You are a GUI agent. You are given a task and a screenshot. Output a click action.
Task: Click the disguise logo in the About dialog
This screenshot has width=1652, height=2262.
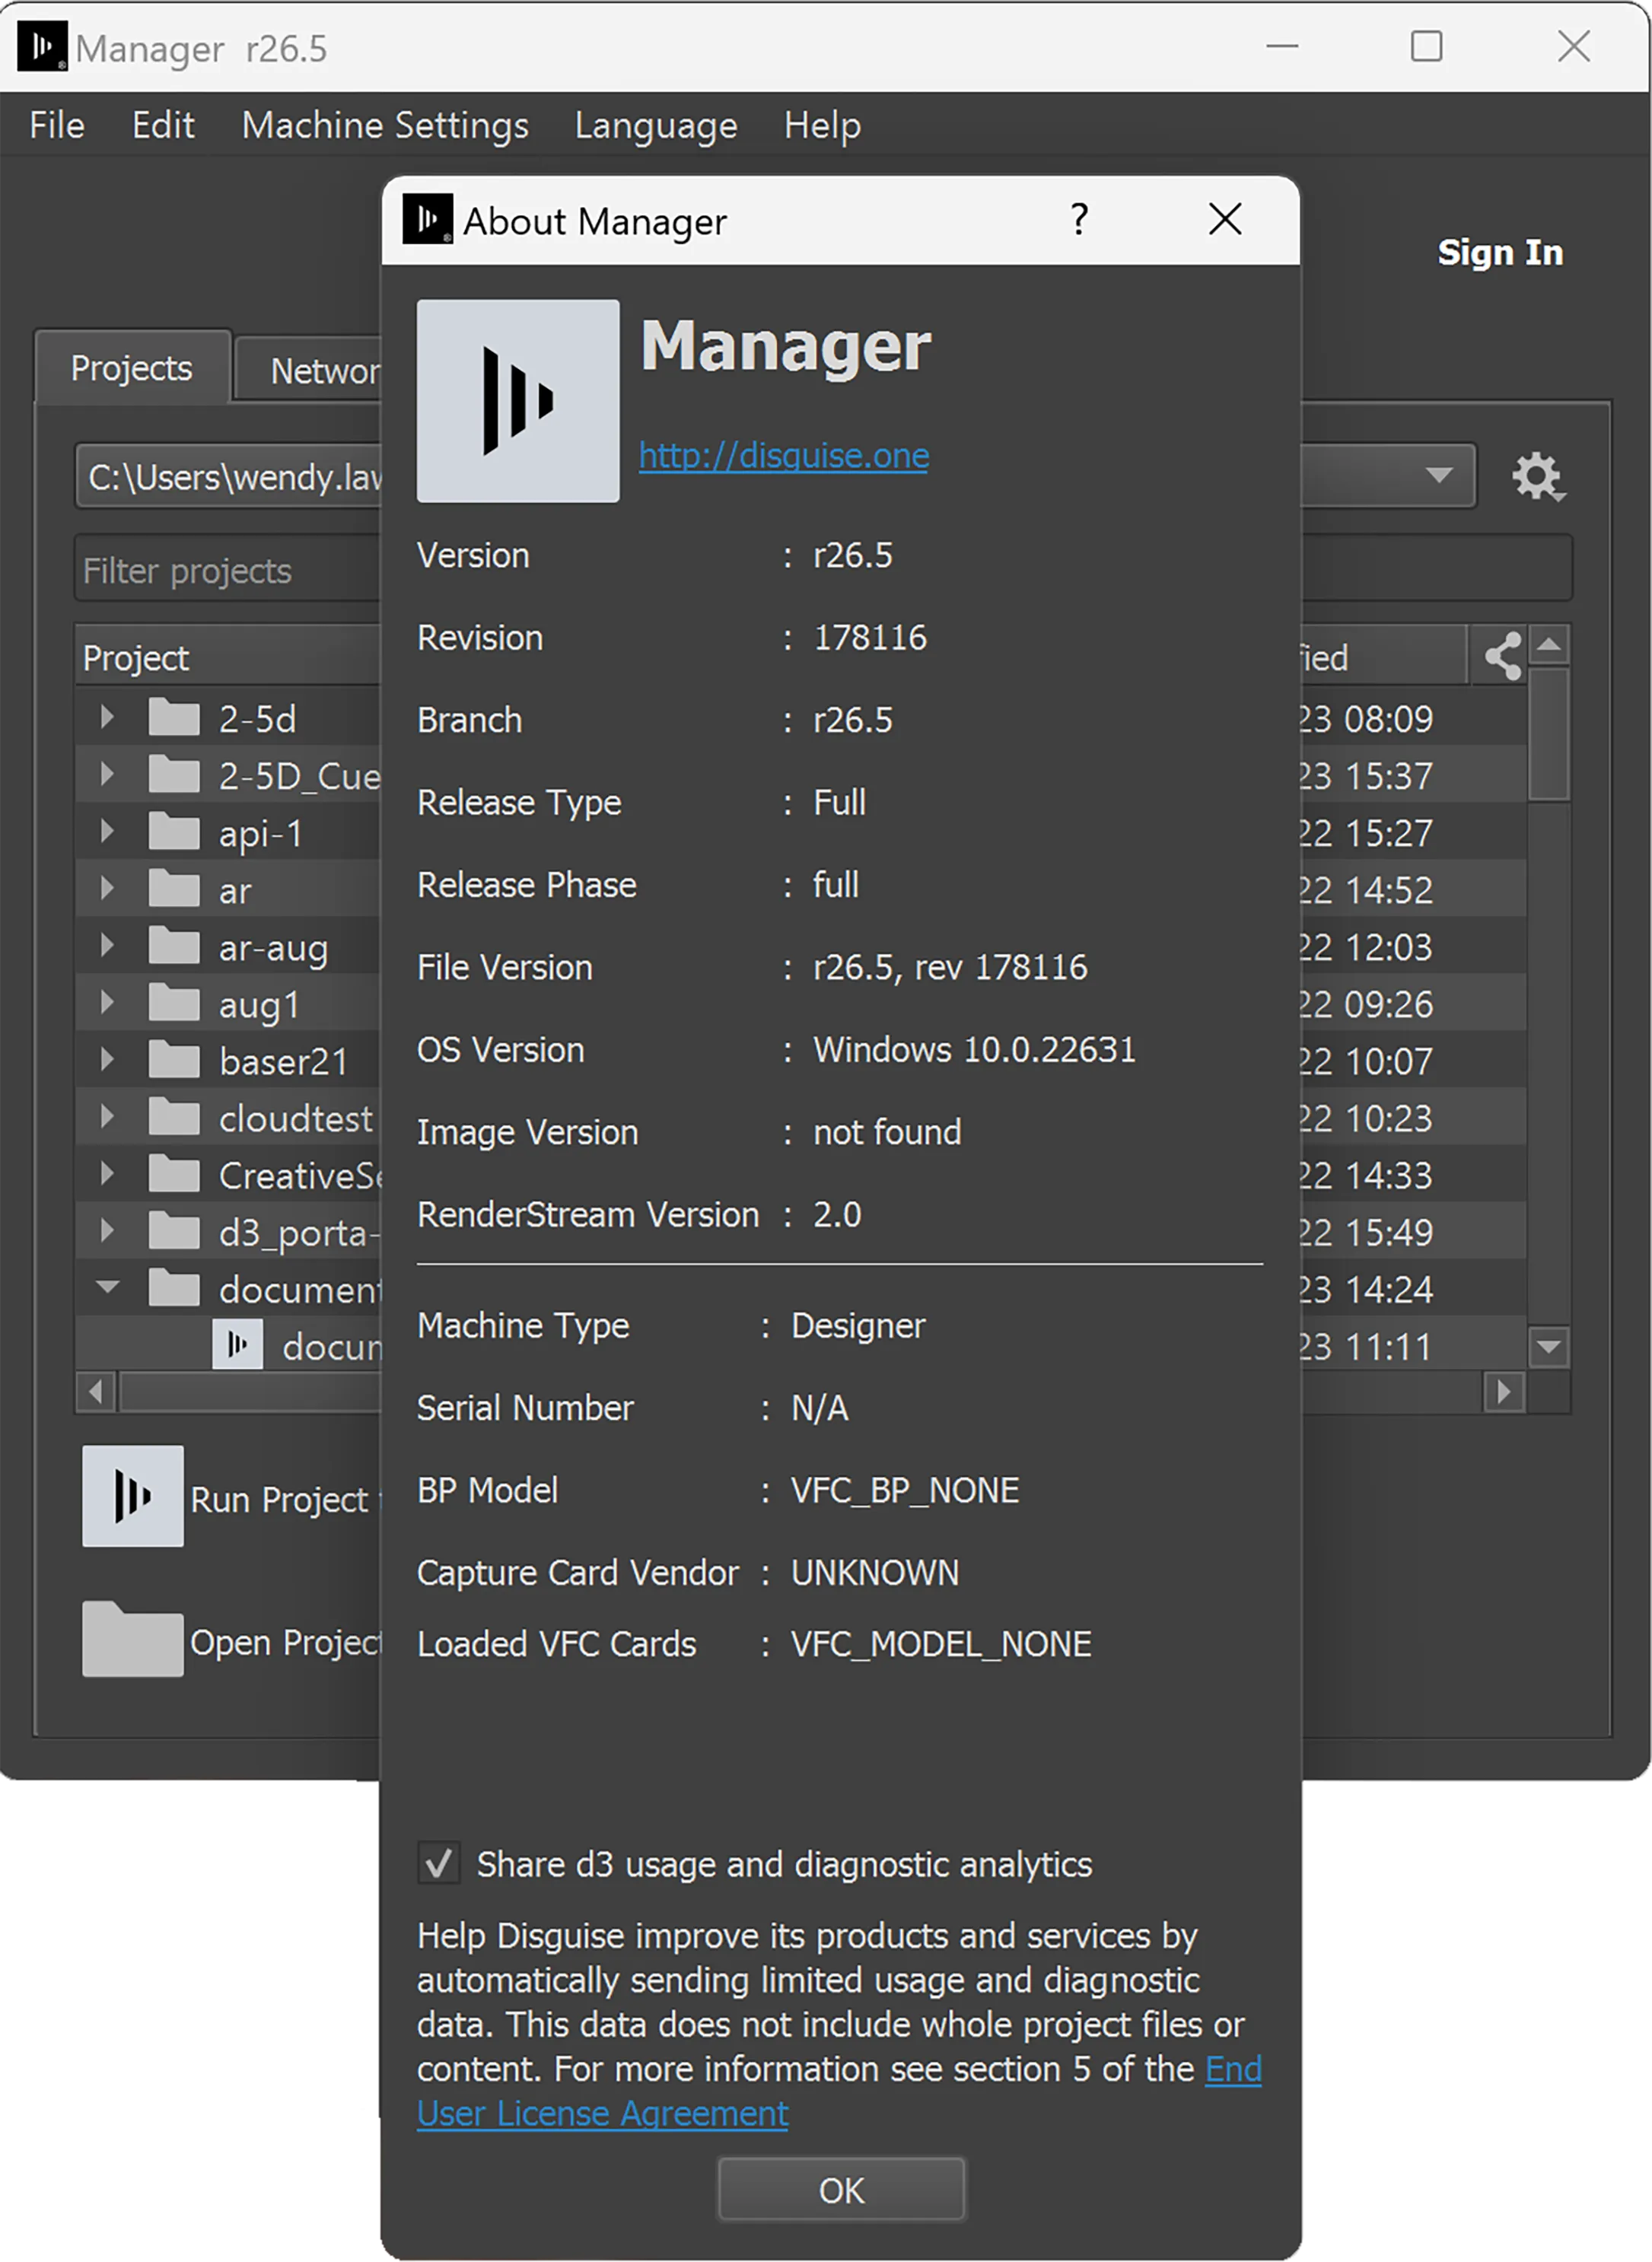click(517, 400)
